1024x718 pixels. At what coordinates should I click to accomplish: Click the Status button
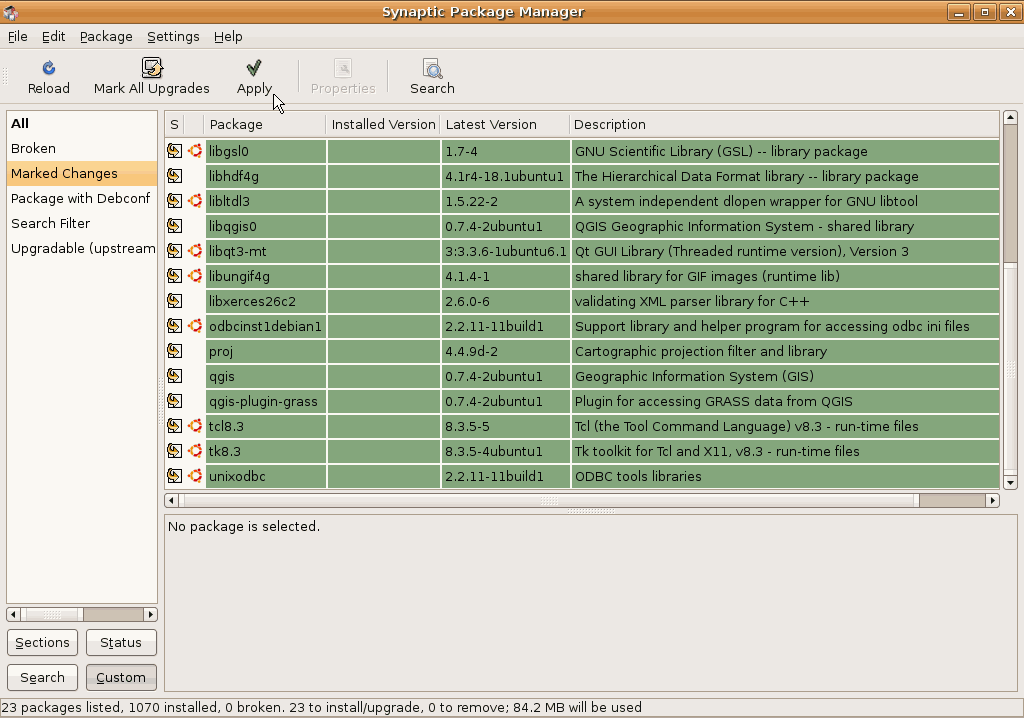(121, 642)
